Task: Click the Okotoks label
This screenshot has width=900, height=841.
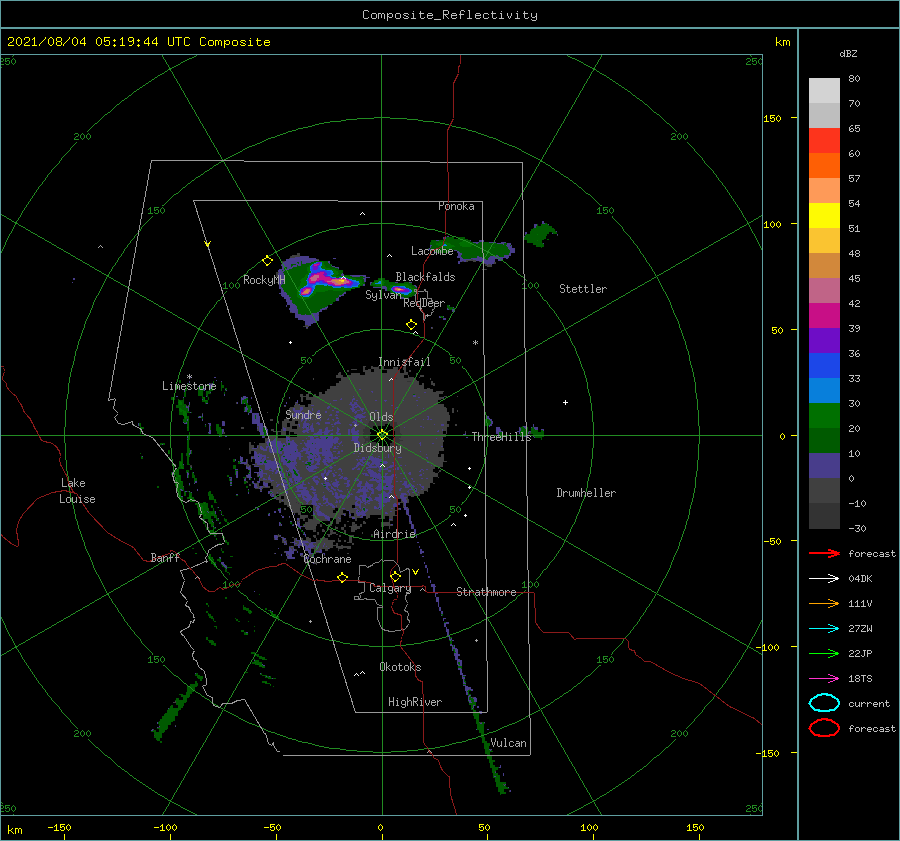Action: pyautogui.click(x=400, y=667)
